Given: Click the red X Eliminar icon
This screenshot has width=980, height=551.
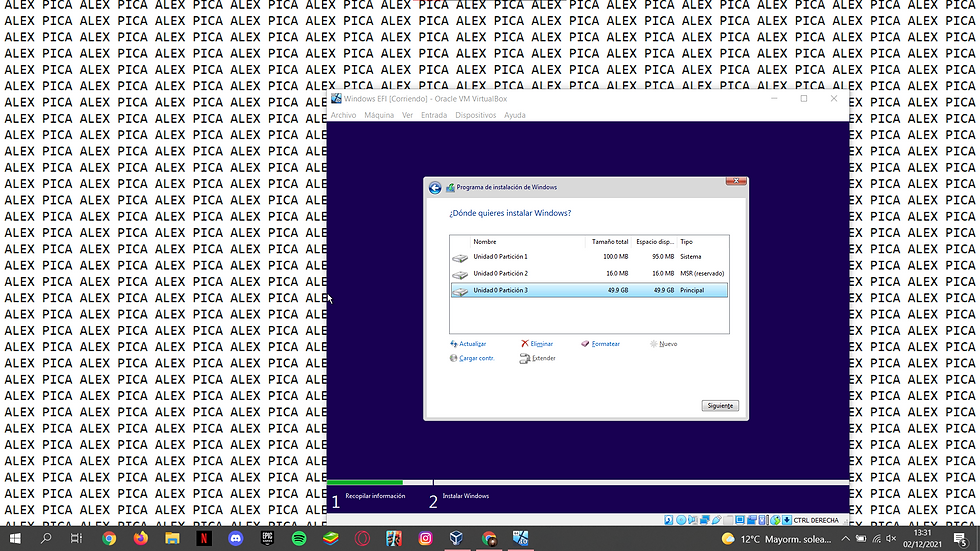Looking at the screenshot, I should 524,344.
